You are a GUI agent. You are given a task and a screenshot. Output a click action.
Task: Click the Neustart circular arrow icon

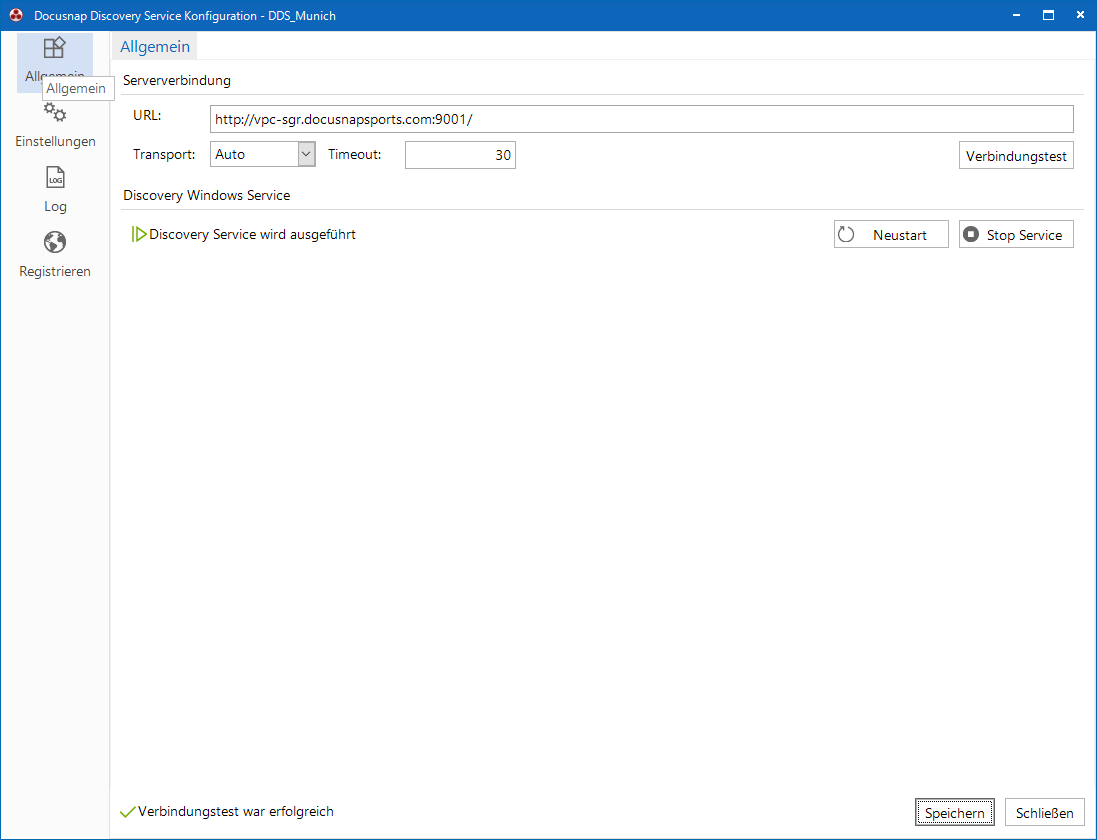coord(846,234)
